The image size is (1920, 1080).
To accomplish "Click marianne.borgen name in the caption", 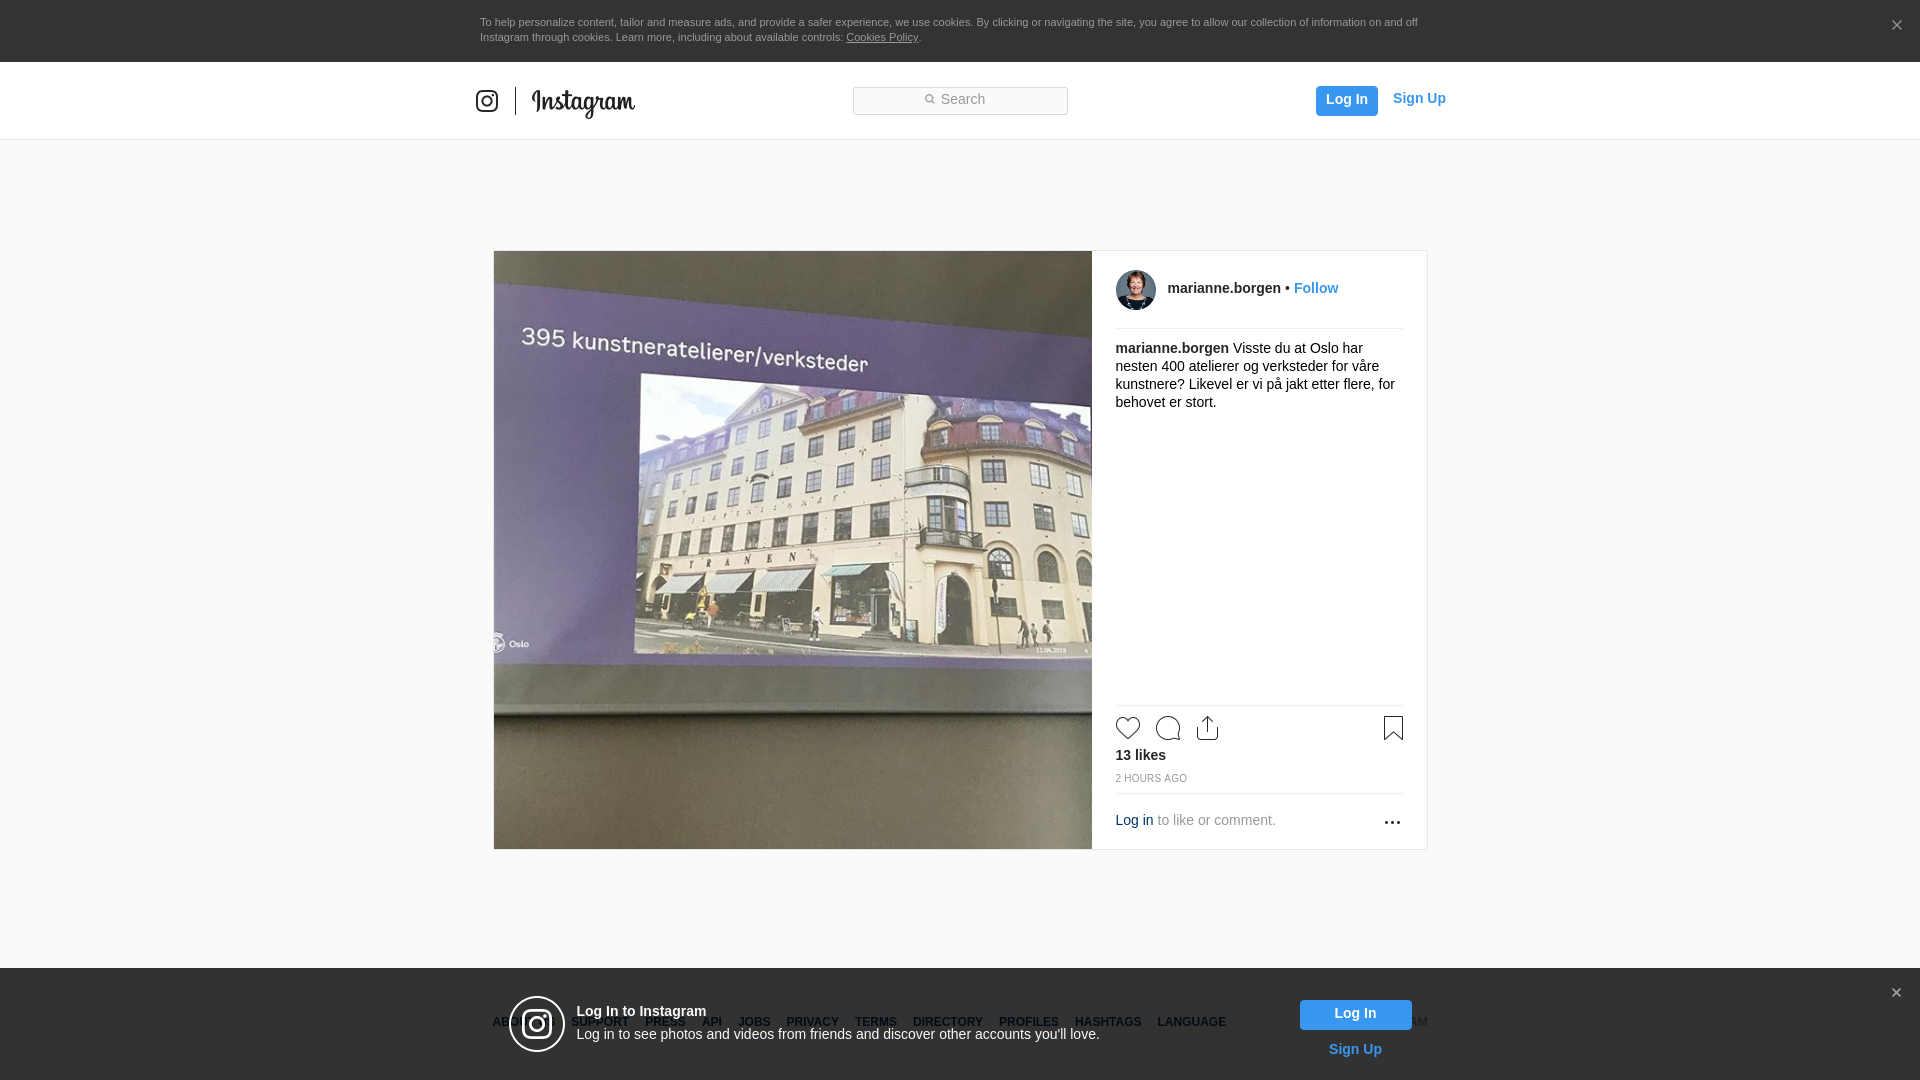I will [1172, 348].
